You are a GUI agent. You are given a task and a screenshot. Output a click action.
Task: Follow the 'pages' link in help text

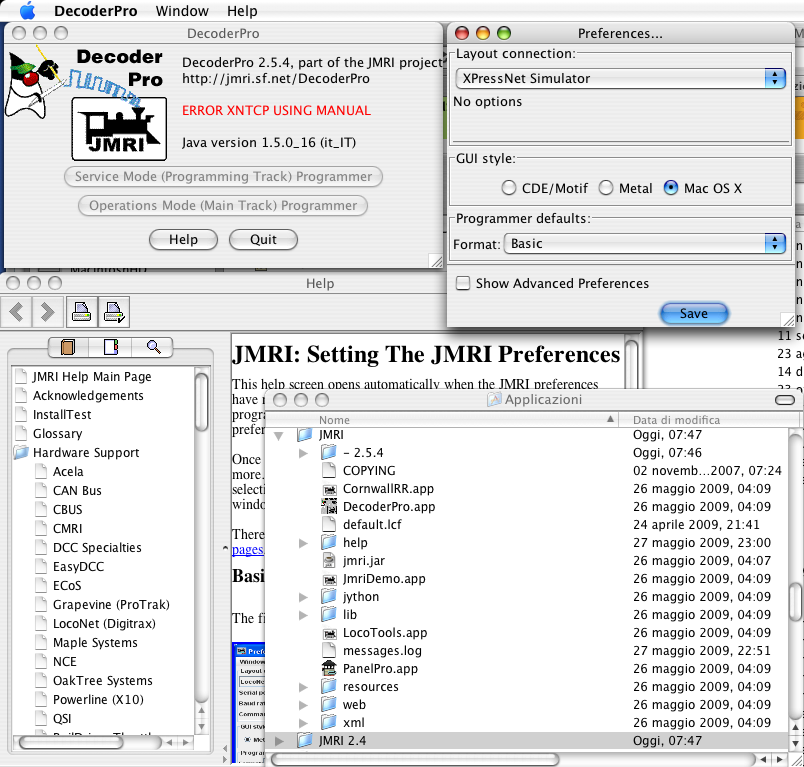[x=248, y=550]
